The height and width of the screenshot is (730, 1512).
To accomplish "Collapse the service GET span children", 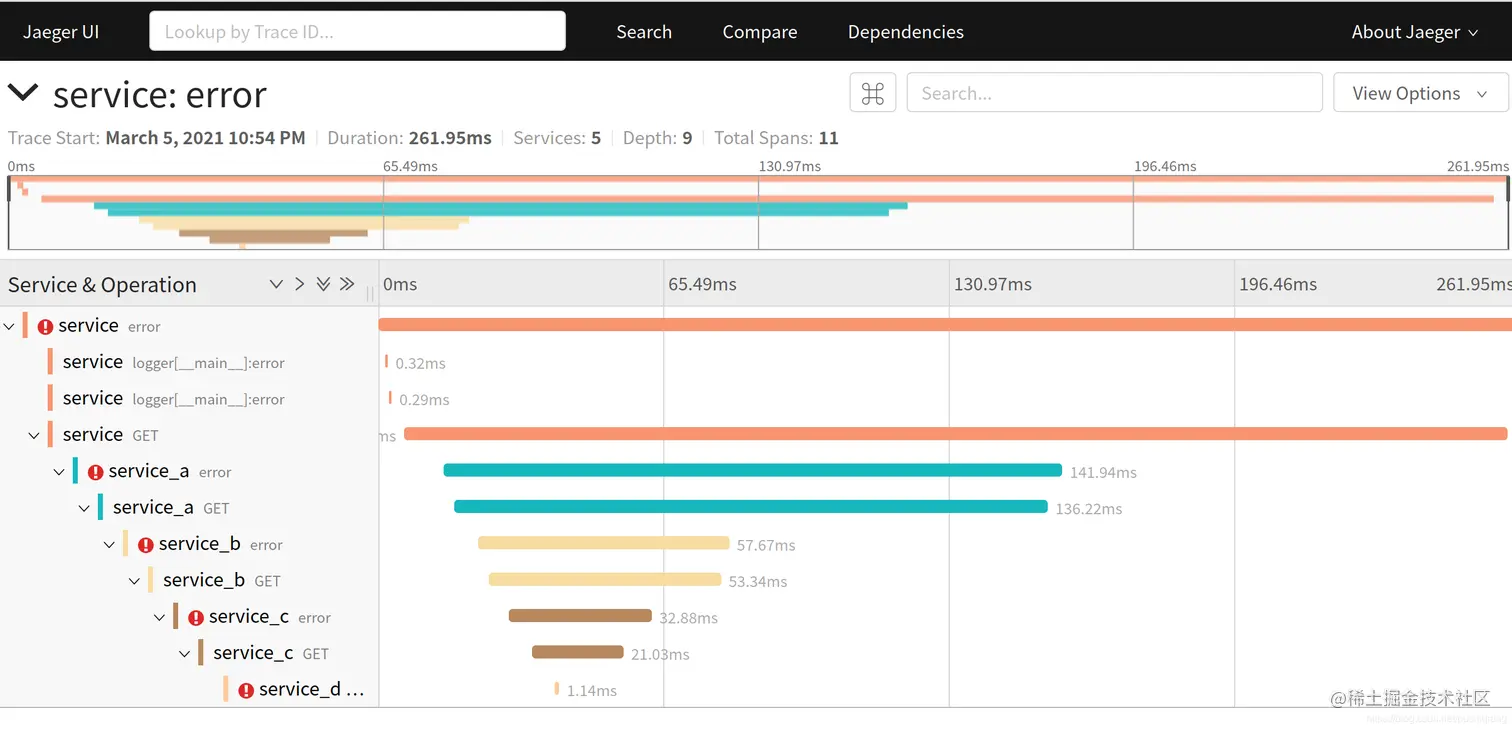I will tap(35, 435).
